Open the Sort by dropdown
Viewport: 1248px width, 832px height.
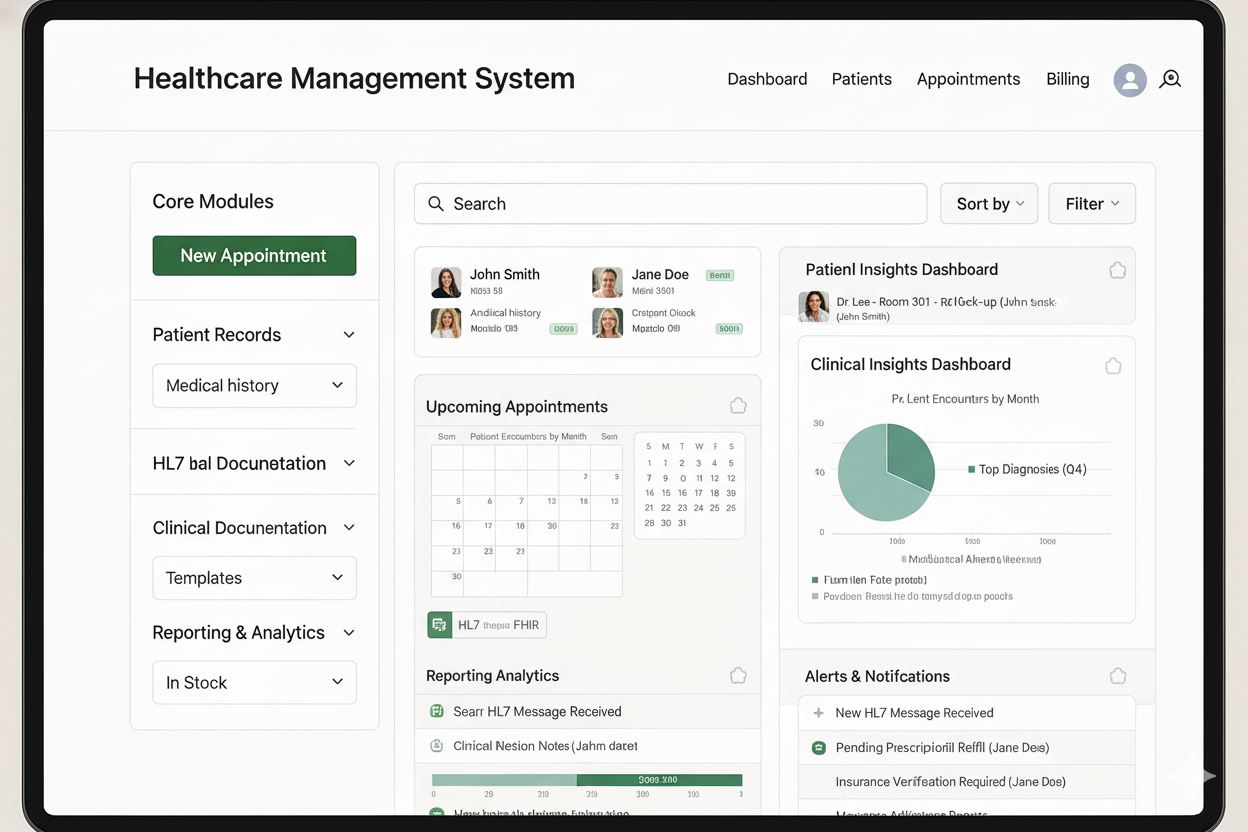[988, 203]
